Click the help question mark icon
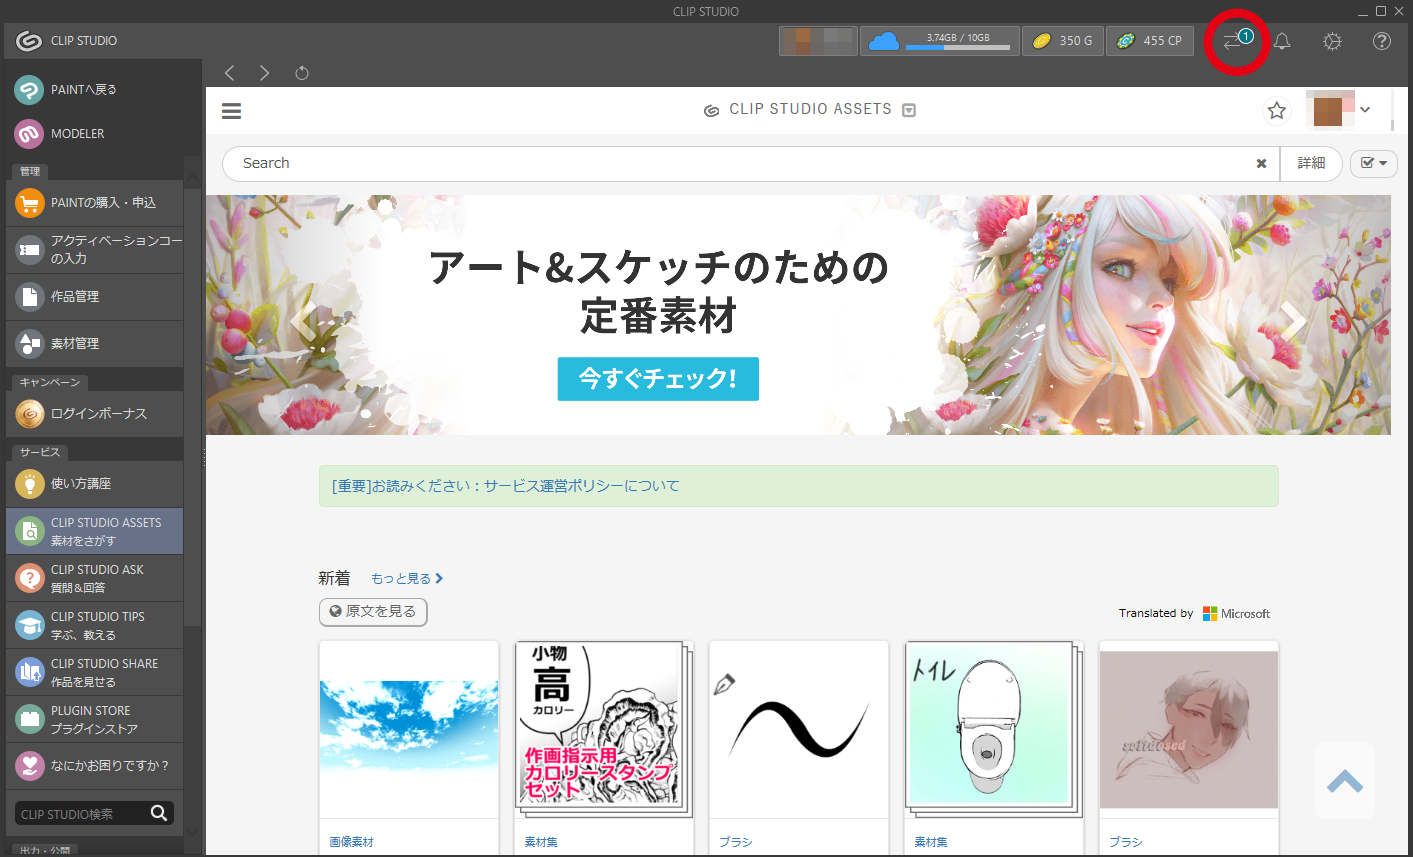This screenshot has width=1413, height=857. coord(1382,41)
